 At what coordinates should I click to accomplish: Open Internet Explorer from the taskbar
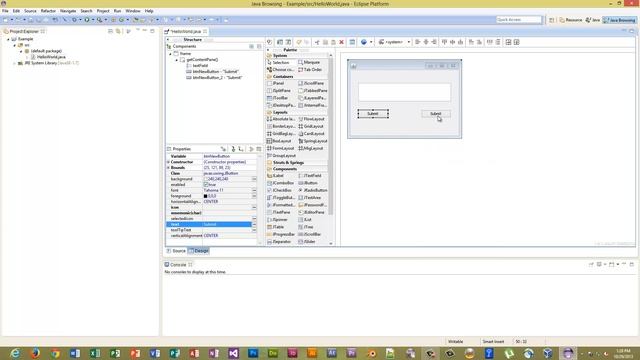coord(15,353)
